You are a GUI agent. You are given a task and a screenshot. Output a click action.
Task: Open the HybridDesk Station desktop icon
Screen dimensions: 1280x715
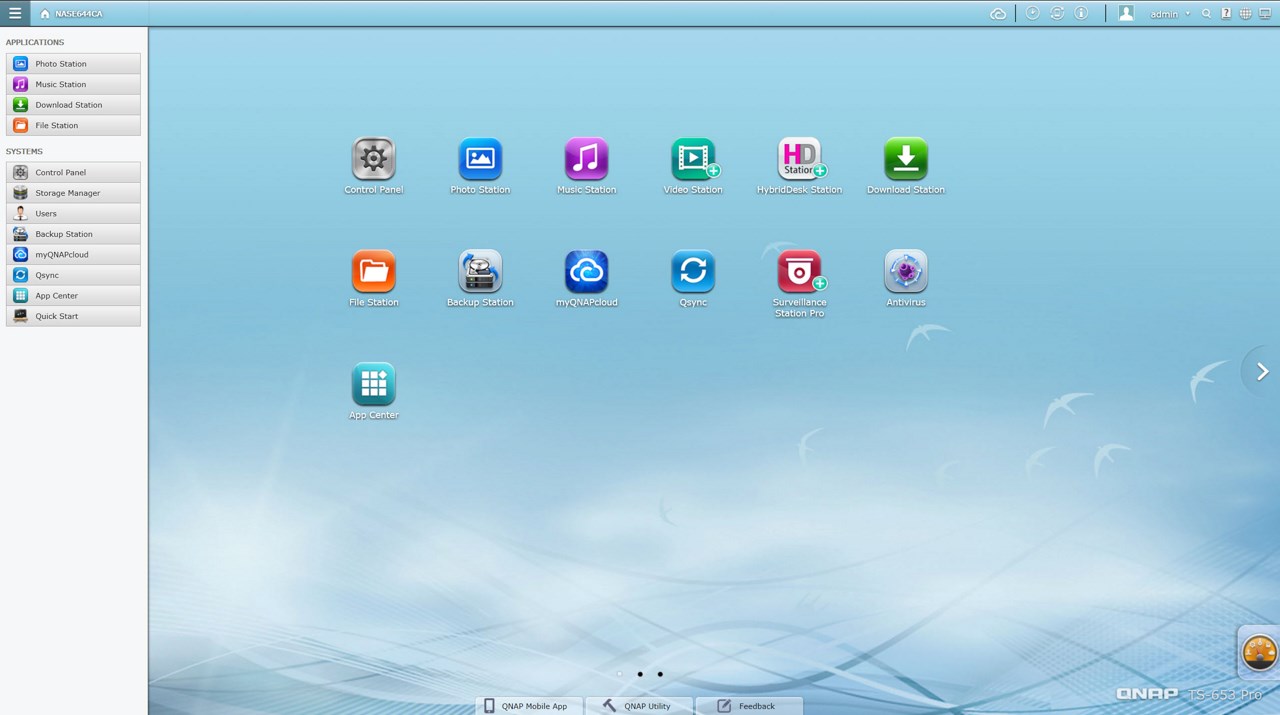coord(799,159)
